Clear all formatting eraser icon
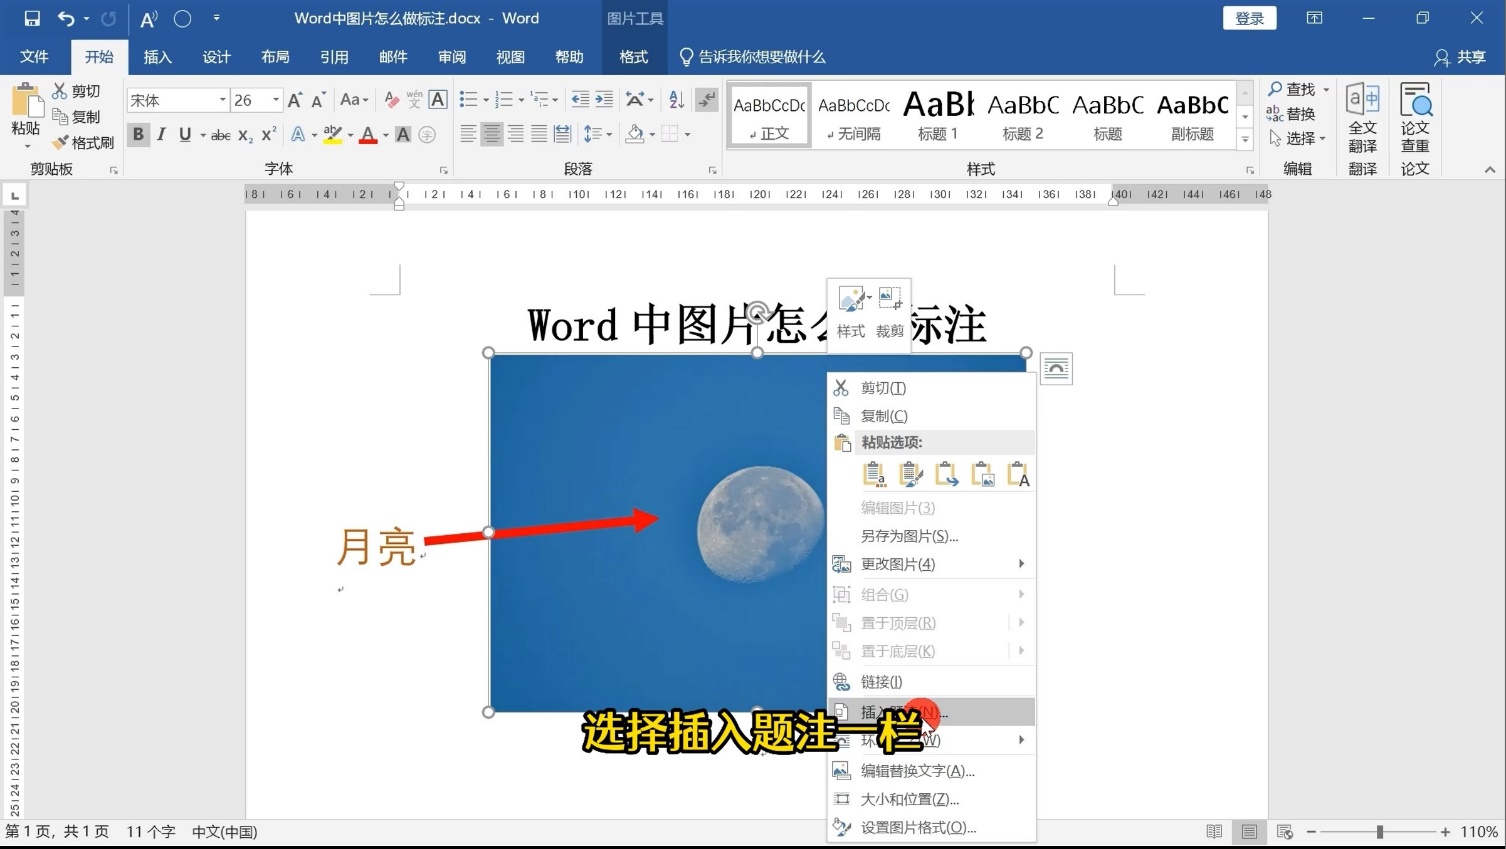The width and height of the screenshot is (1506, 849). click(392, 100)
